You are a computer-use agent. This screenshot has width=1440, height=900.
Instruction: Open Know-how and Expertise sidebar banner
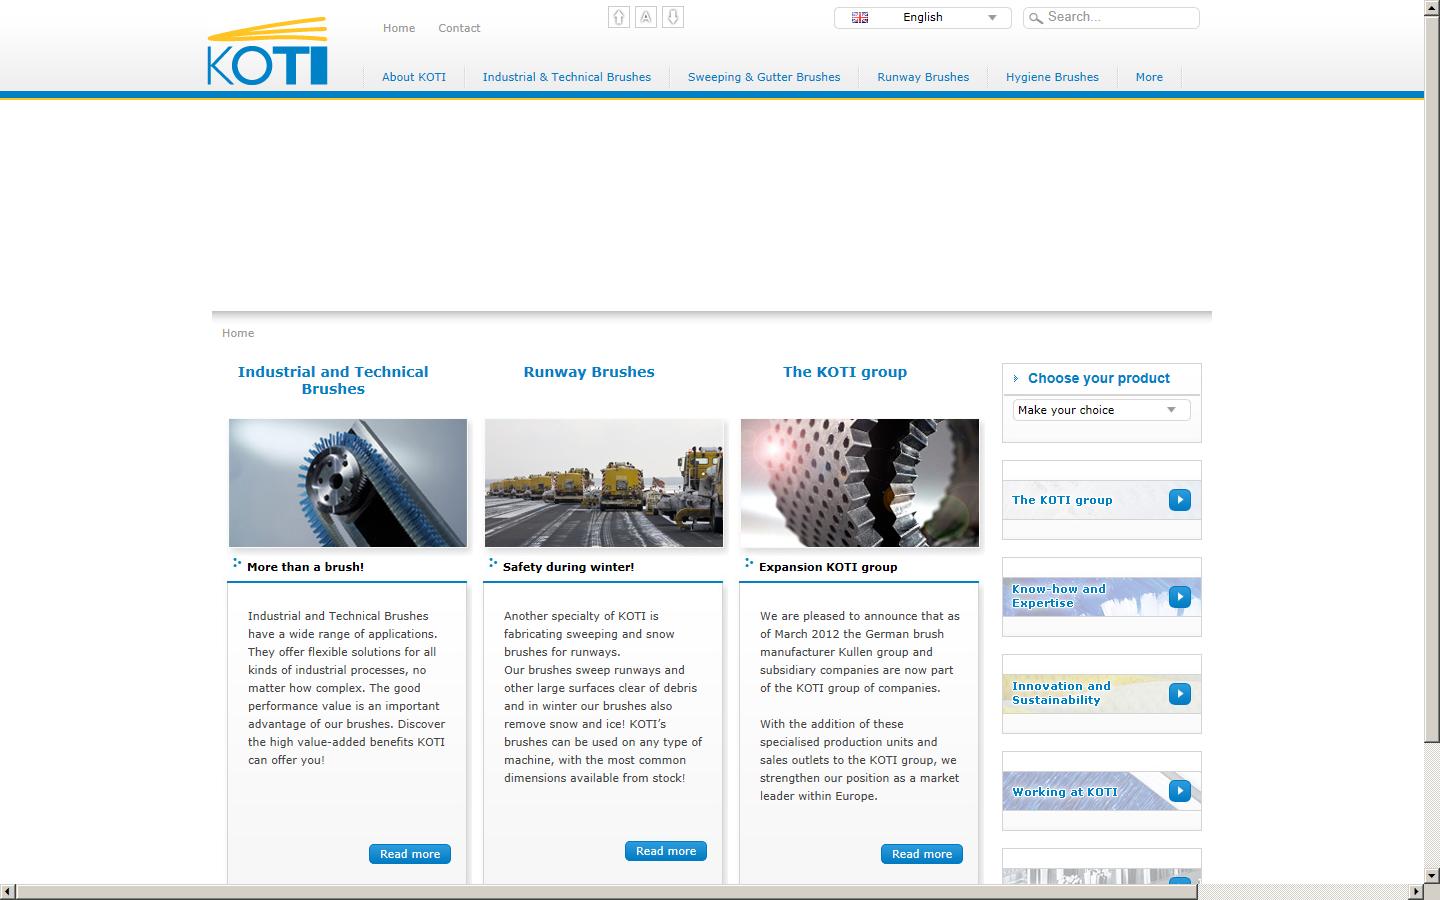tap(1102, 597)
